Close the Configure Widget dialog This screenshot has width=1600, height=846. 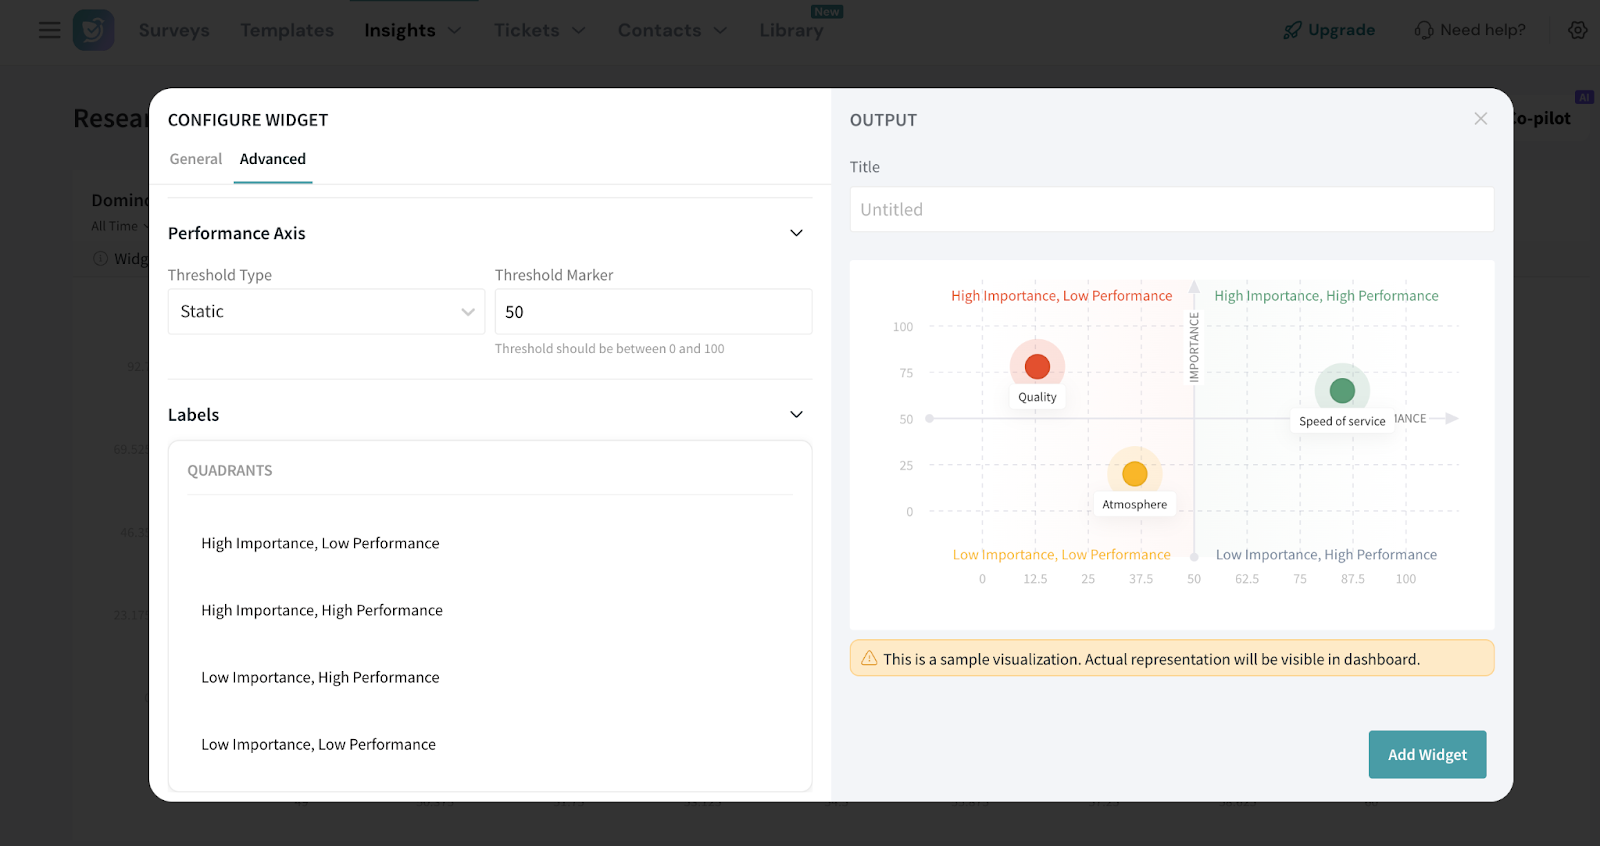[x=1480, y=119]
